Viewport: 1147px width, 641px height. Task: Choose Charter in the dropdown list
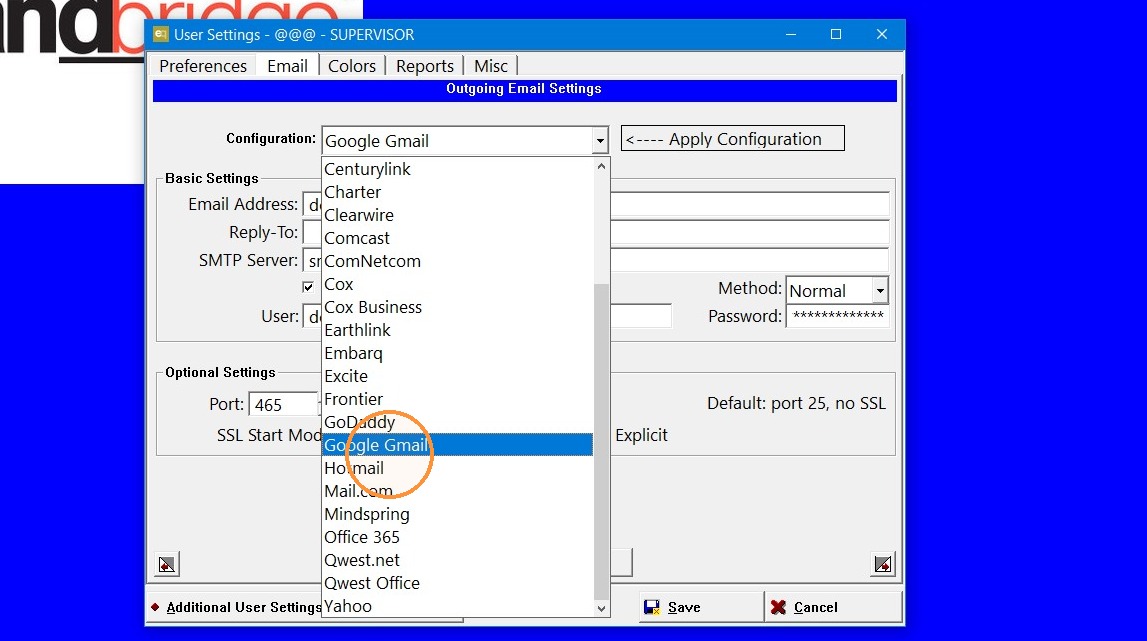(x=458, y=192)
